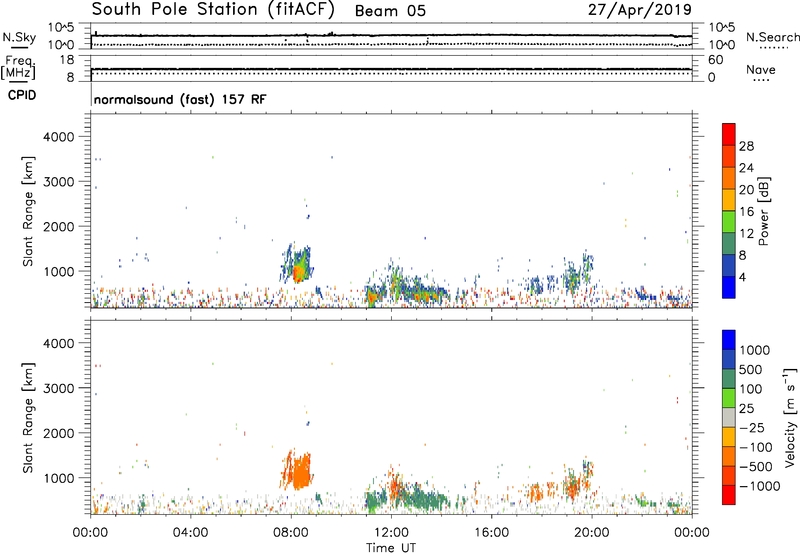Viewport: 800px width, 554px height.
Task: Pick the orange 20–24 dB Power colorbar segment
Action: click(x=729, y=179)
